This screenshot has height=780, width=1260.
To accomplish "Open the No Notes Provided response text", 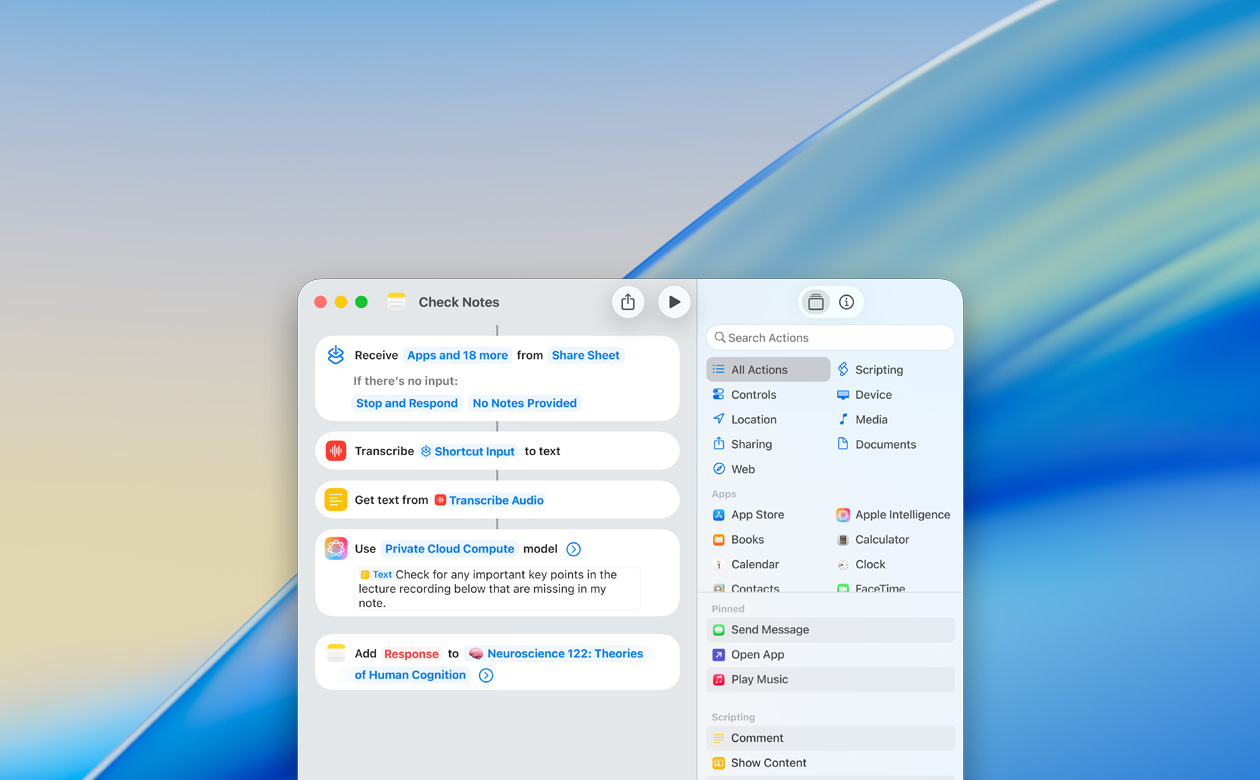I will point(524,402).
